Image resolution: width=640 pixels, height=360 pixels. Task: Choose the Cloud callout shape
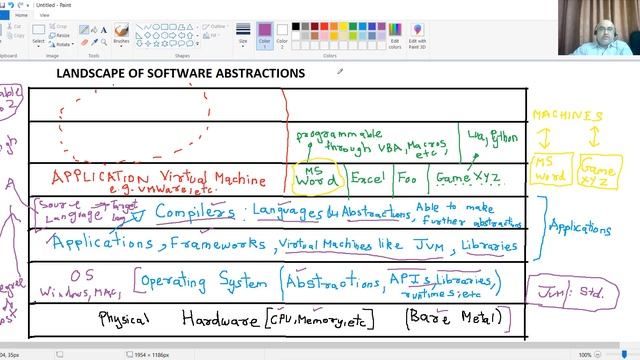(190, 43)
